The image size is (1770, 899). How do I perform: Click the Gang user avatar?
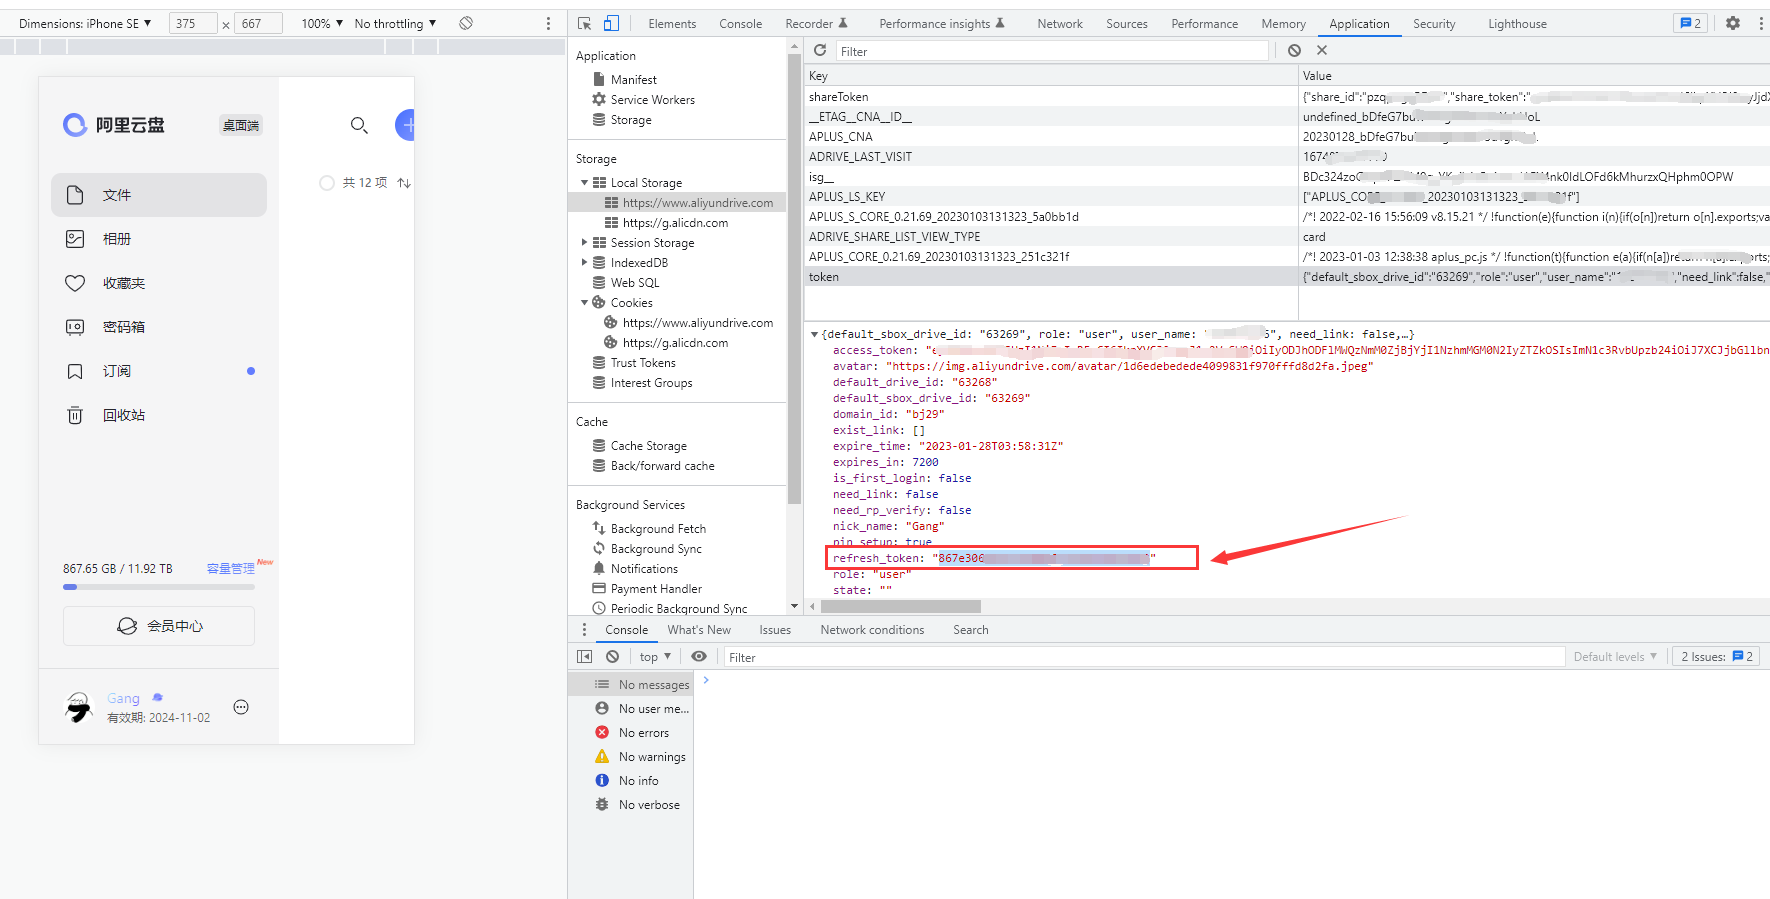click(x=78, y=707)
